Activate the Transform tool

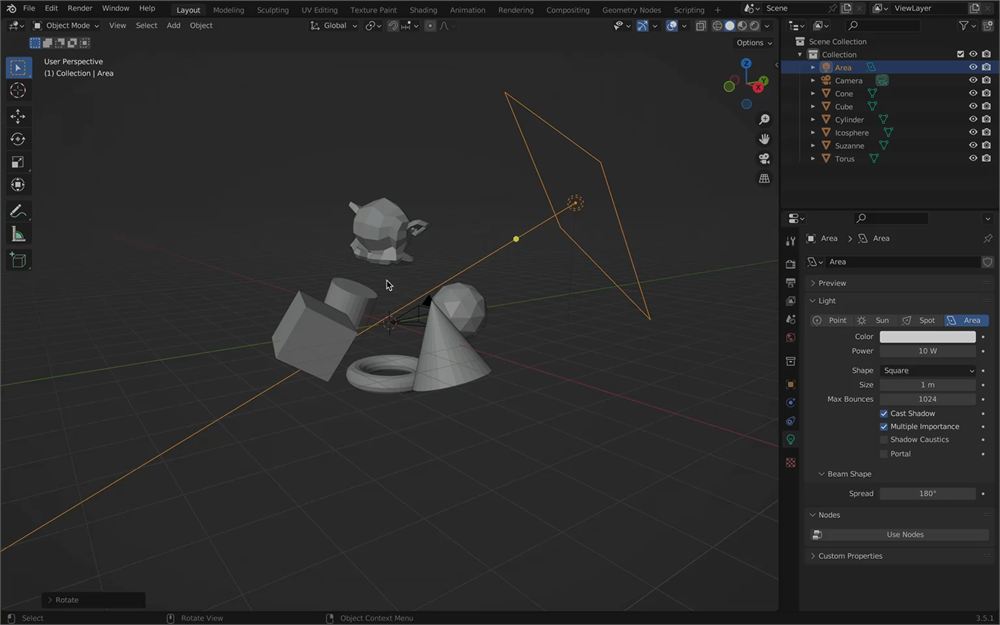point(18,185)
